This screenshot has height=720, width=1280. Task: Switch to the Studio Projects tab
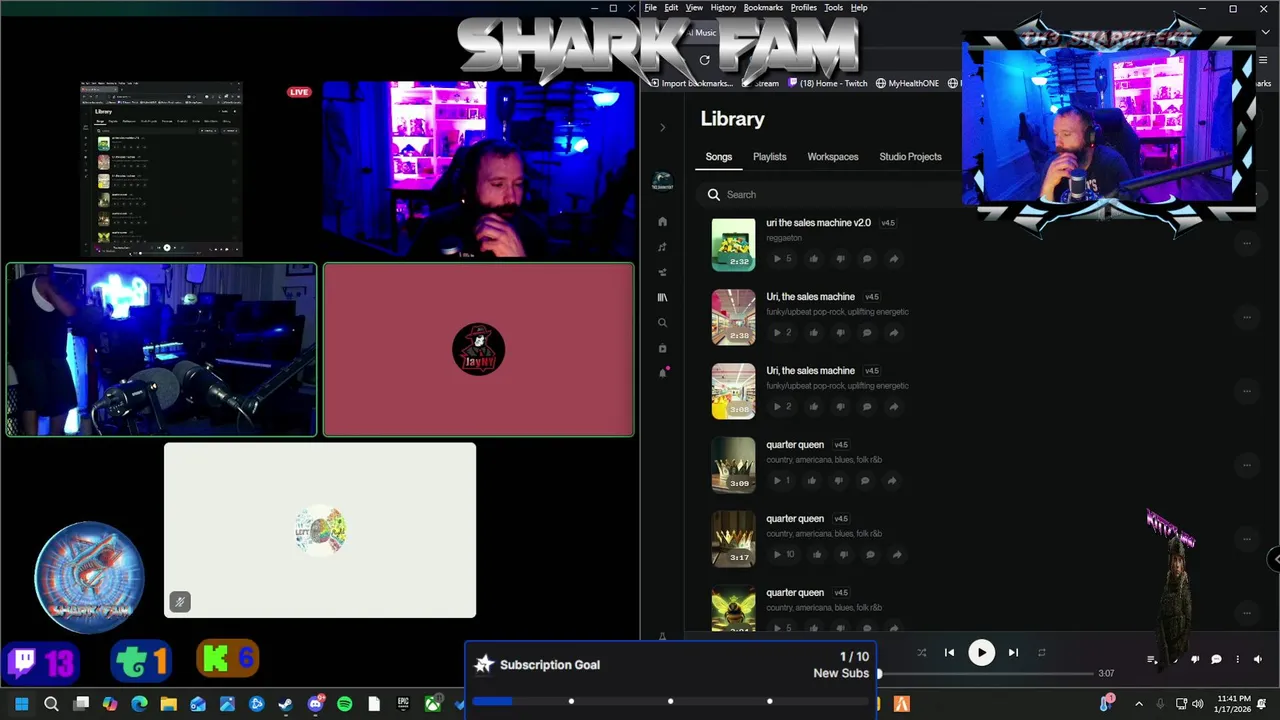[910, 157]
